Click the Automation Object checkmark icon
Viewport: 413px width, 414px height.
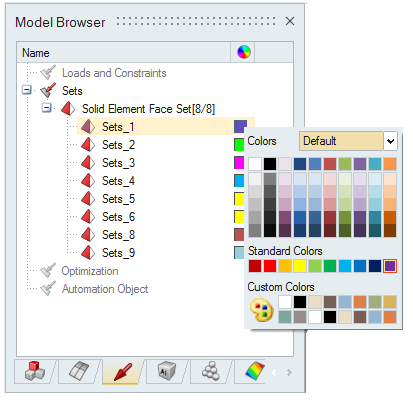[x=48, y=289]
